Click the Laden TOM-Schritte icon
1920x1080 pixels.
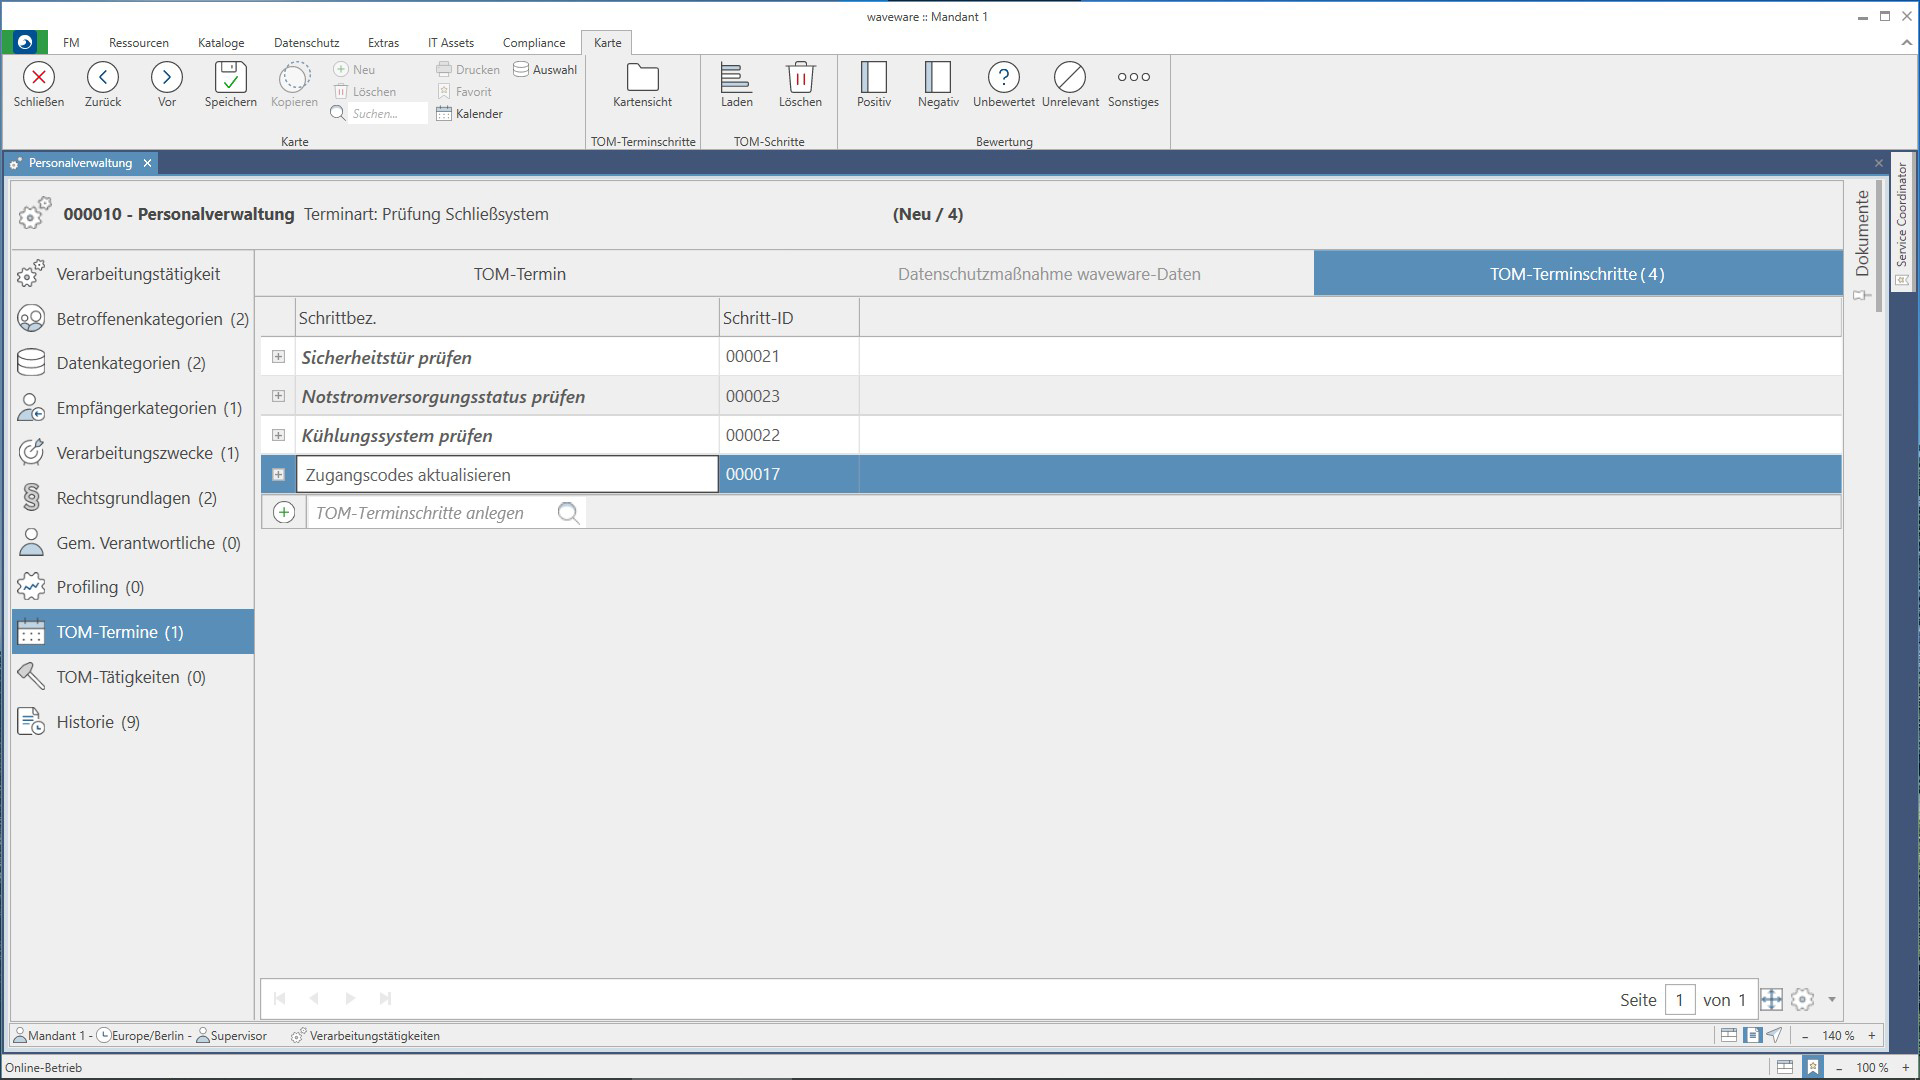(736, 78)
